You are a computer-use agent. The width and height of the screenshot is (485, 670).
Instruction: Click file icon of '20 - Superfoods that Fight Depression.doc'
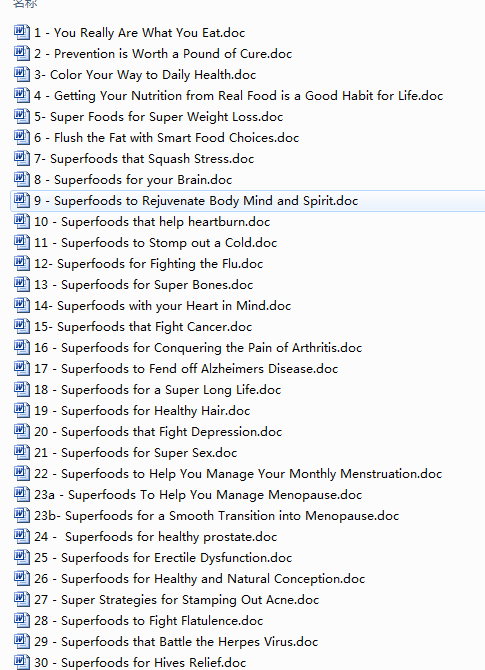22,431
